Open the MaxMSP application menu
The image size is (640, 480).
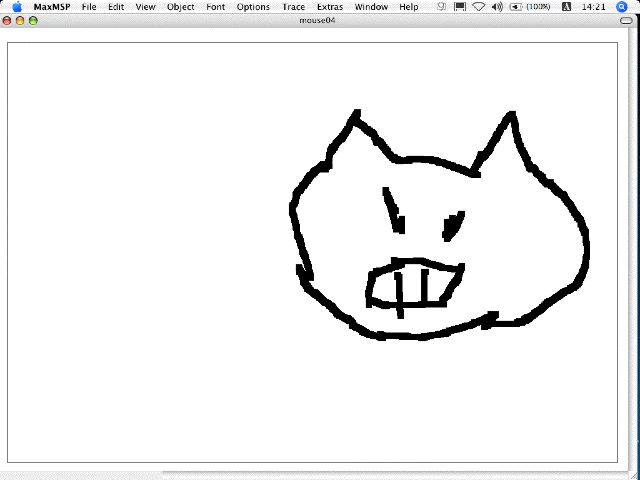pos(52,7)
